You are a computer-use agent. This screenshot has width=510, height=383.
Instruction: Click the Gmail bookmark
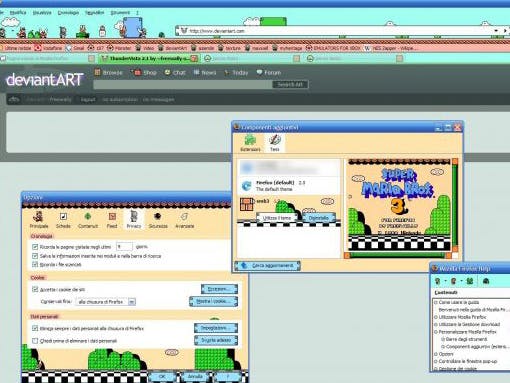(75, 48)
